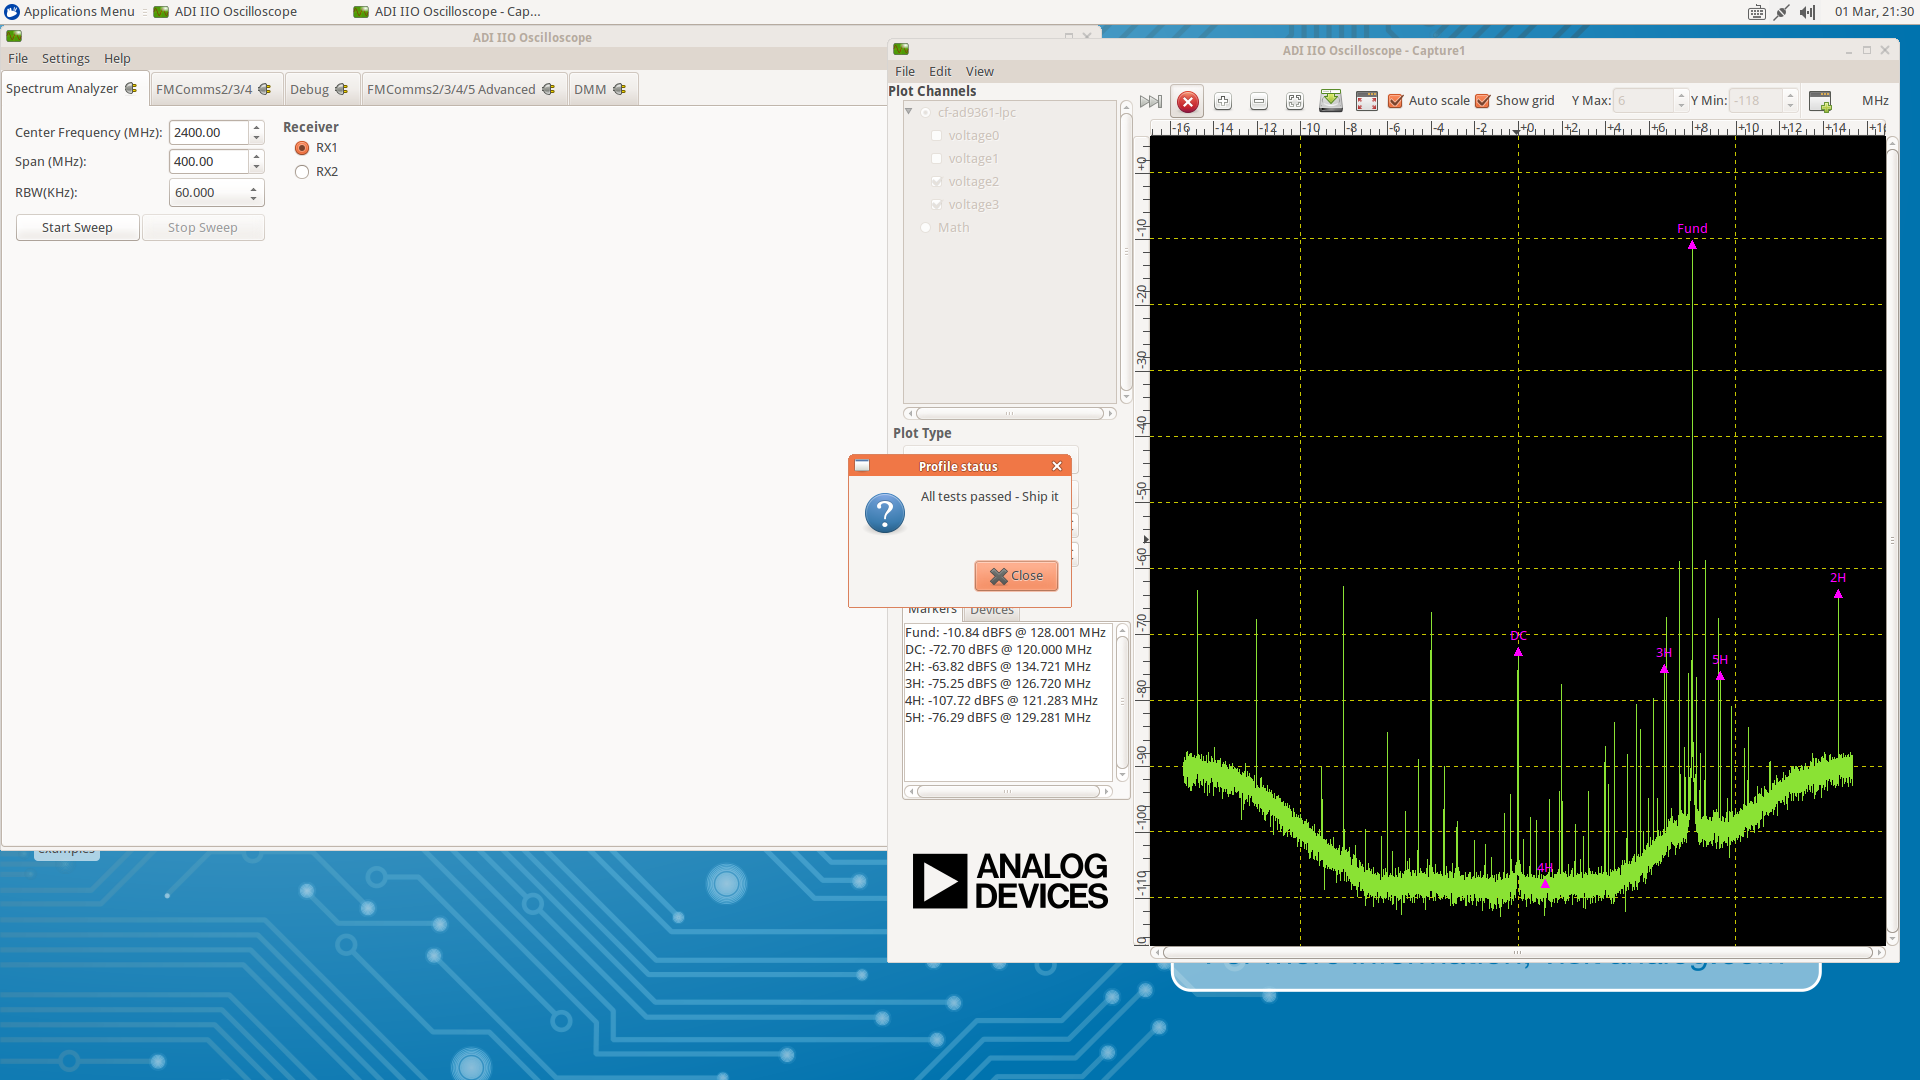1920x1080 pixels.
Task: Close the Profile status dialog via Close button
Action: pos(1016,576)
